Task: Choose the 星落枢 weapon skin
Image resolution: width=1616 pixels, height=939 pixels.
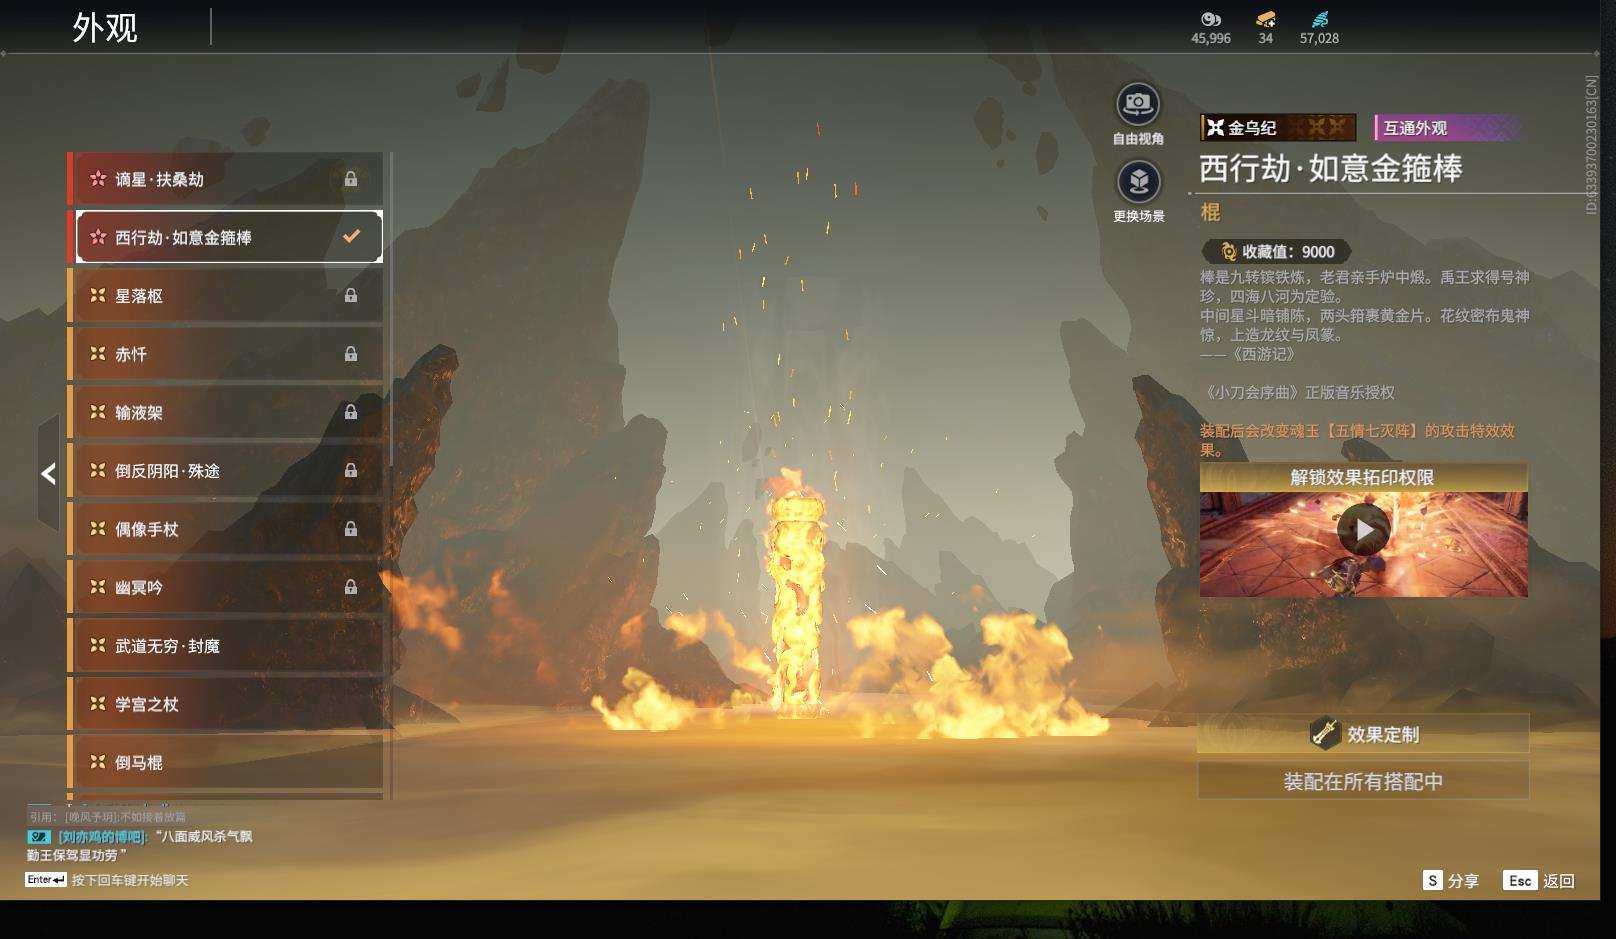Action: point(226,296)
